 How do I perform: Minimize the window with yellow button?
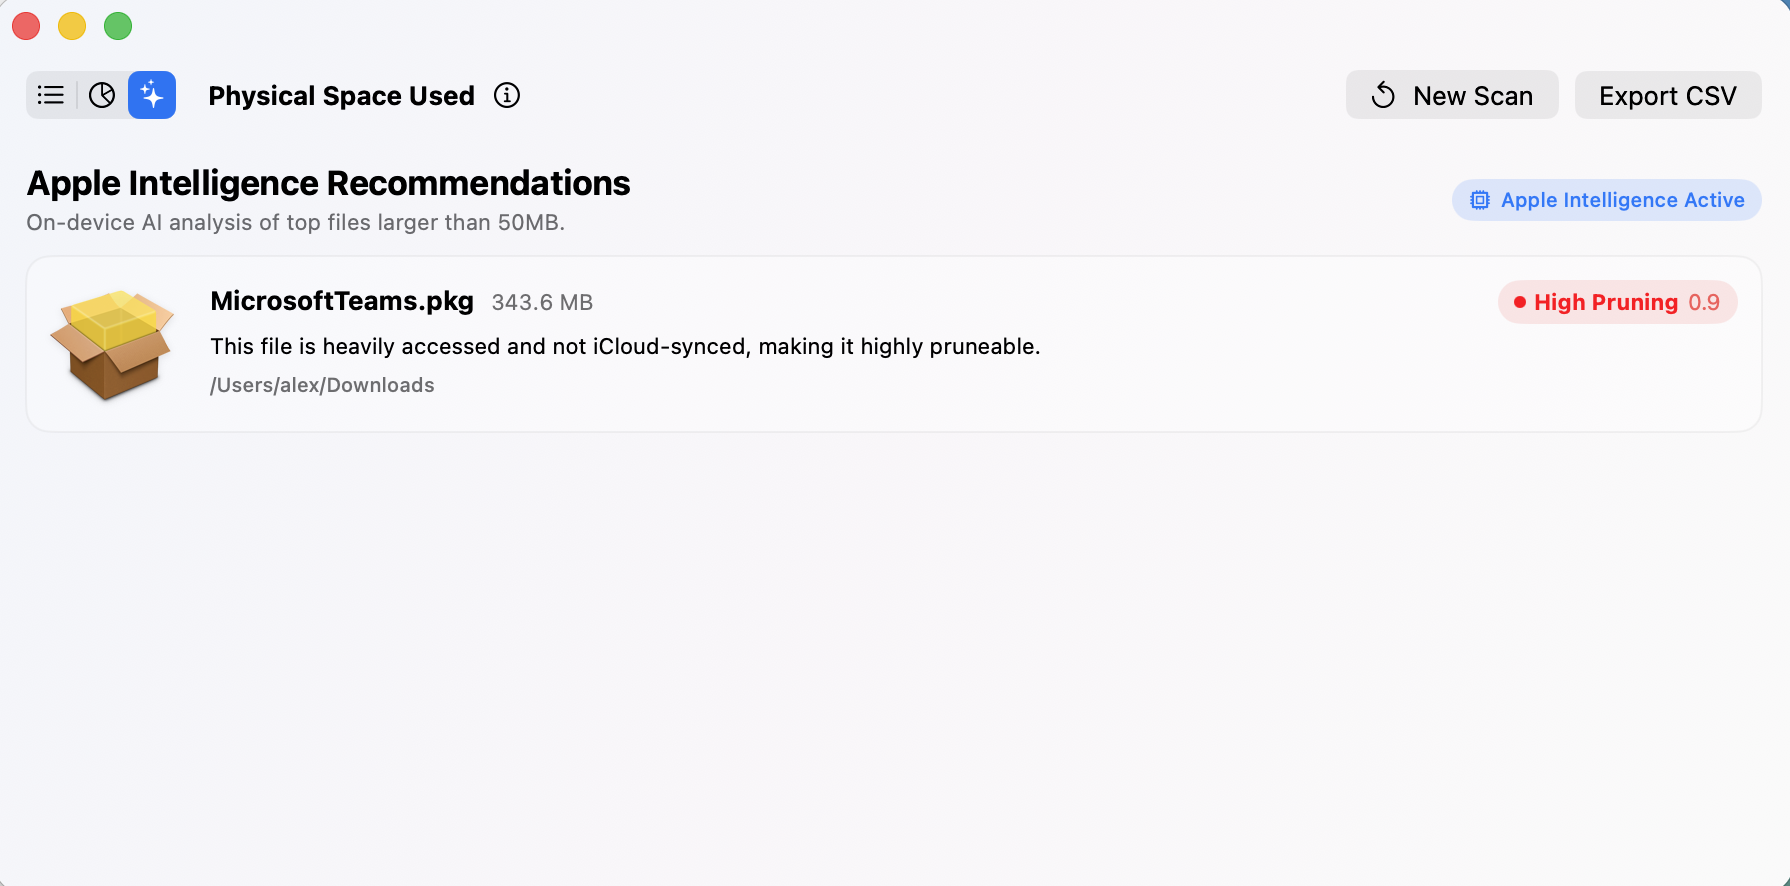tap(72, 26)
